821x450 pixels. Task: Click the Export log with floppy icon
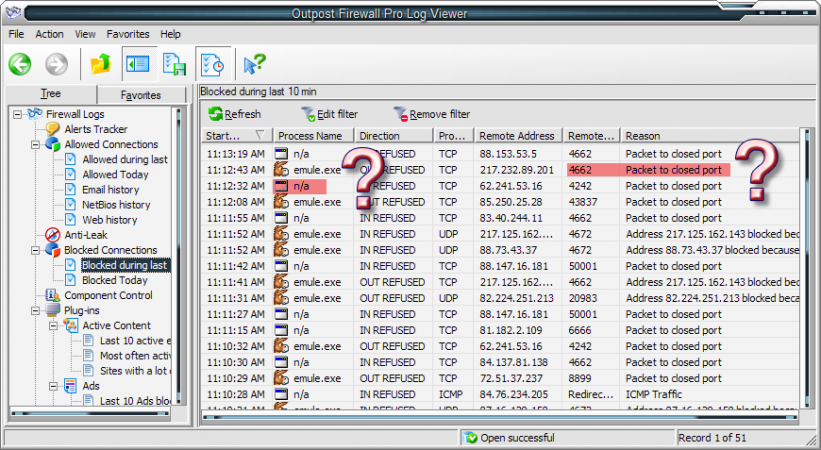pos(174,64)
